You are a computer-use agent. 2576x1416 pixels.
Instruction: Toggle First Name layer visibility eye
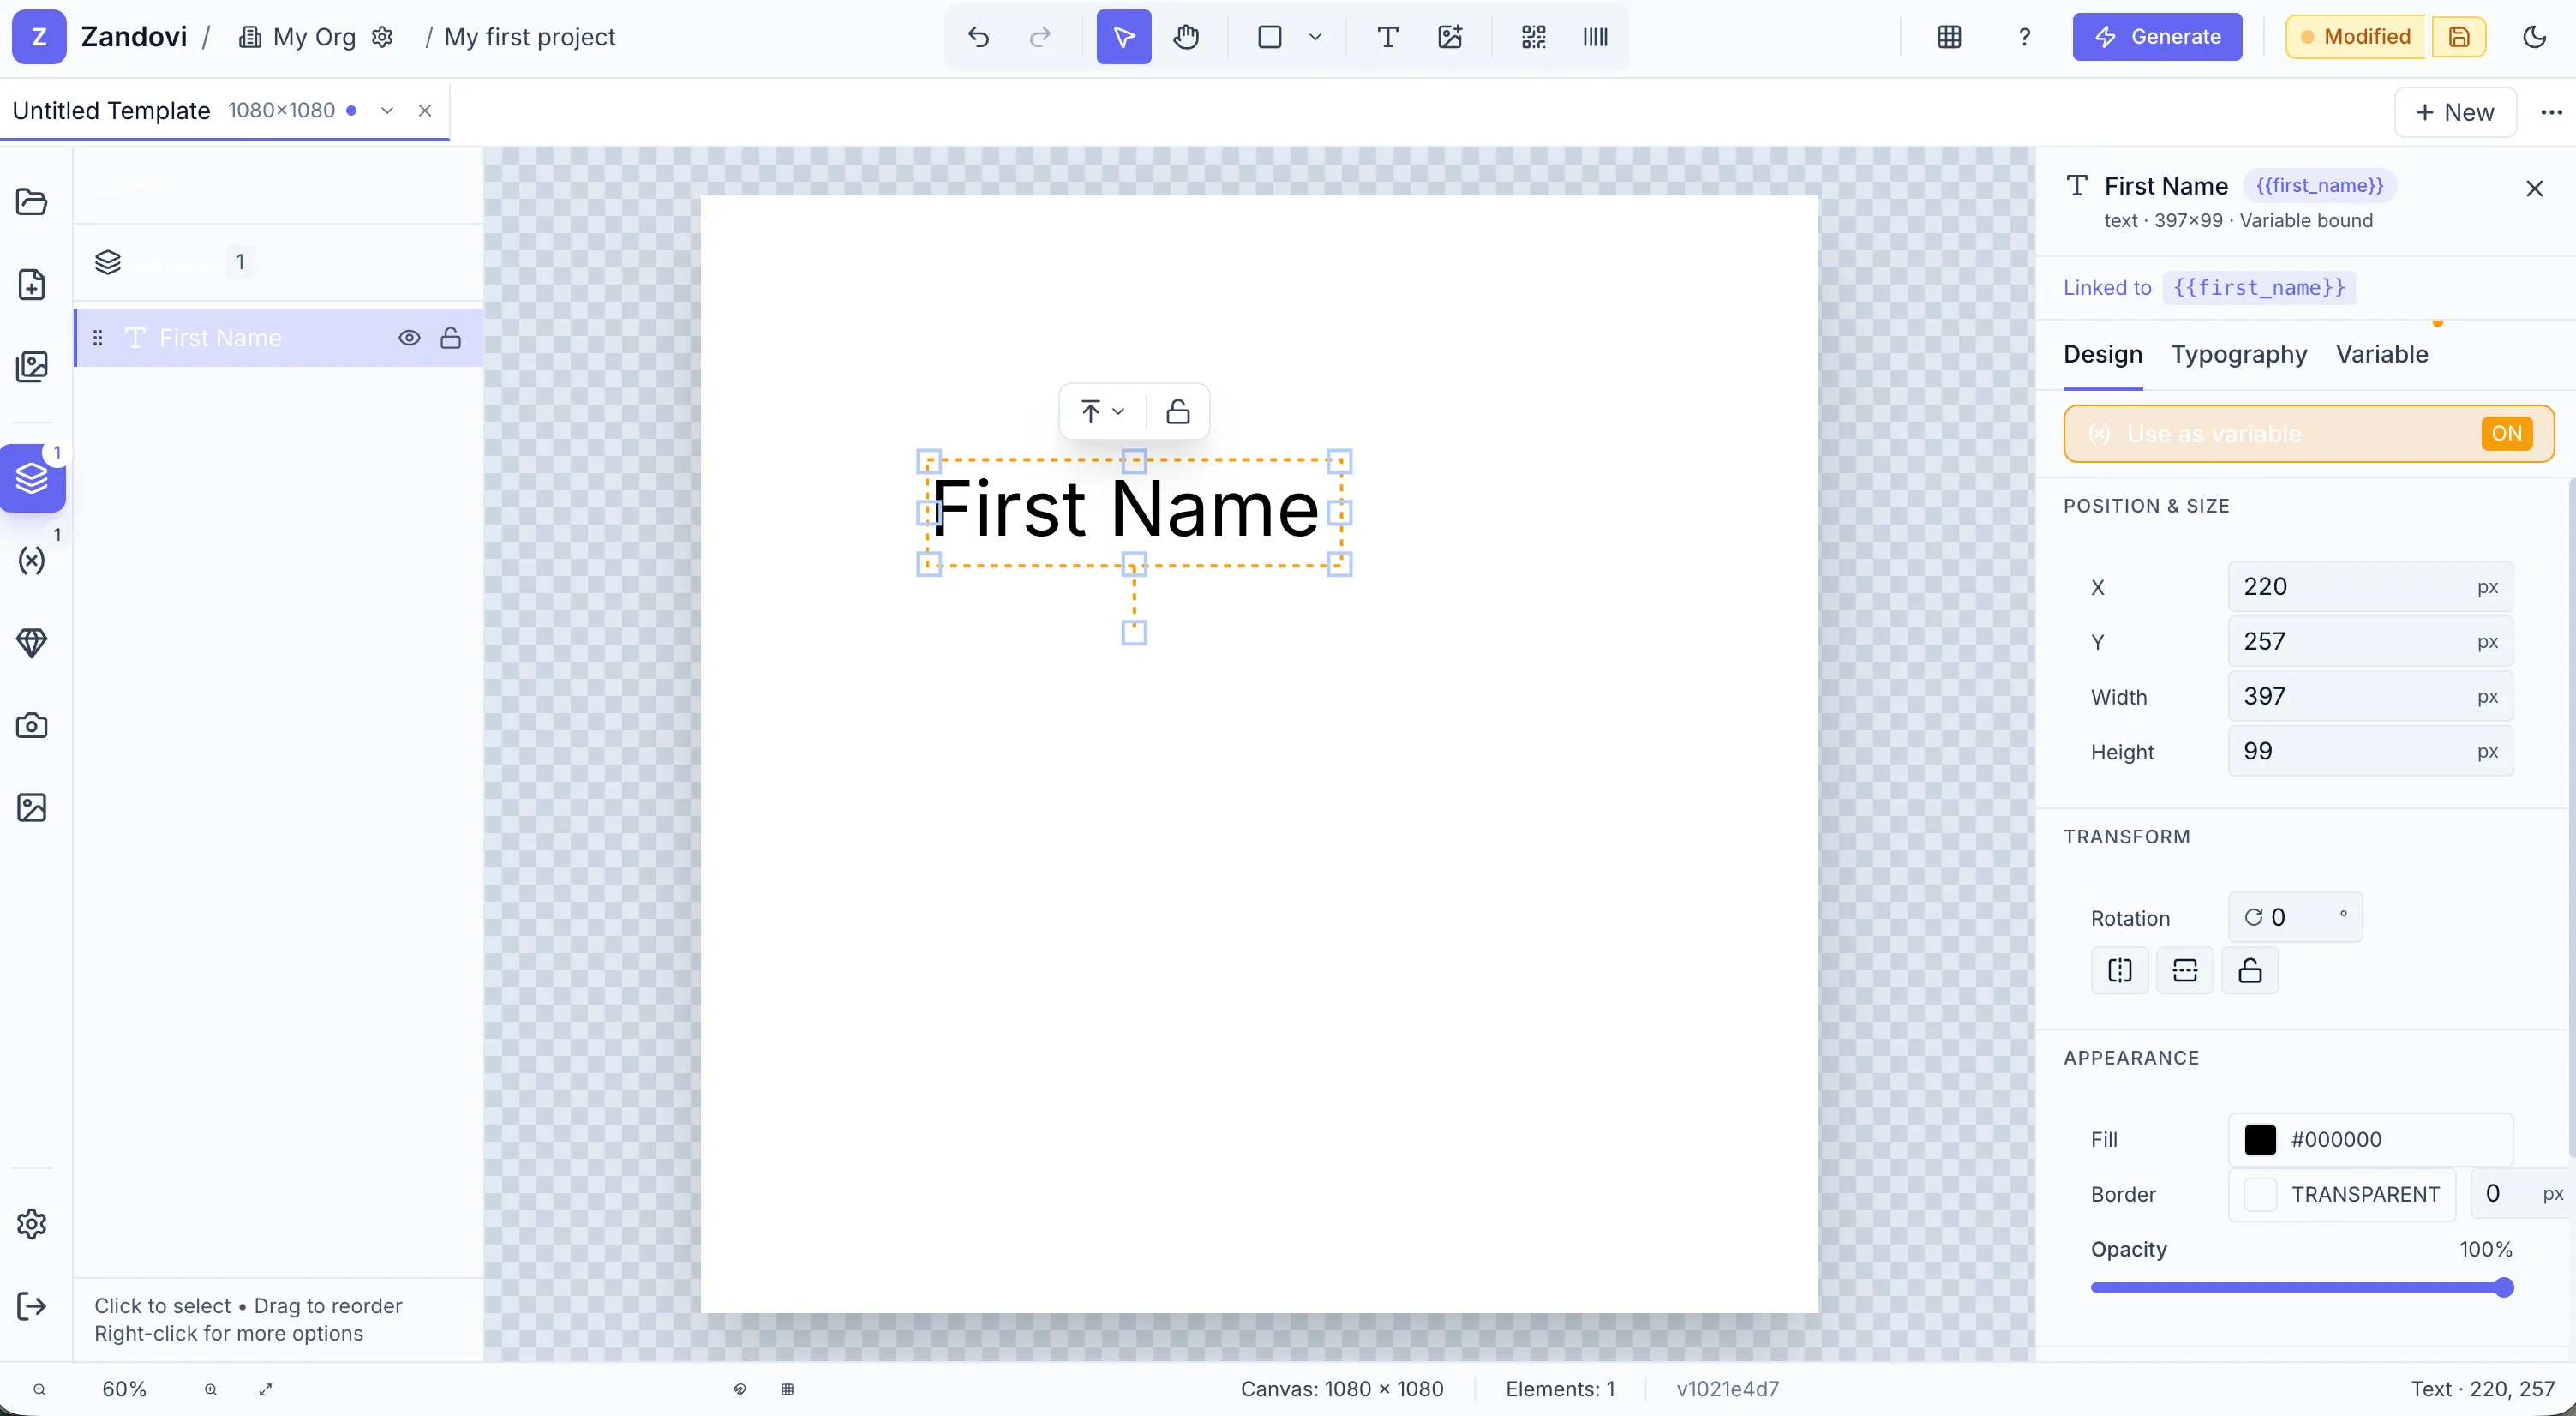409,338
